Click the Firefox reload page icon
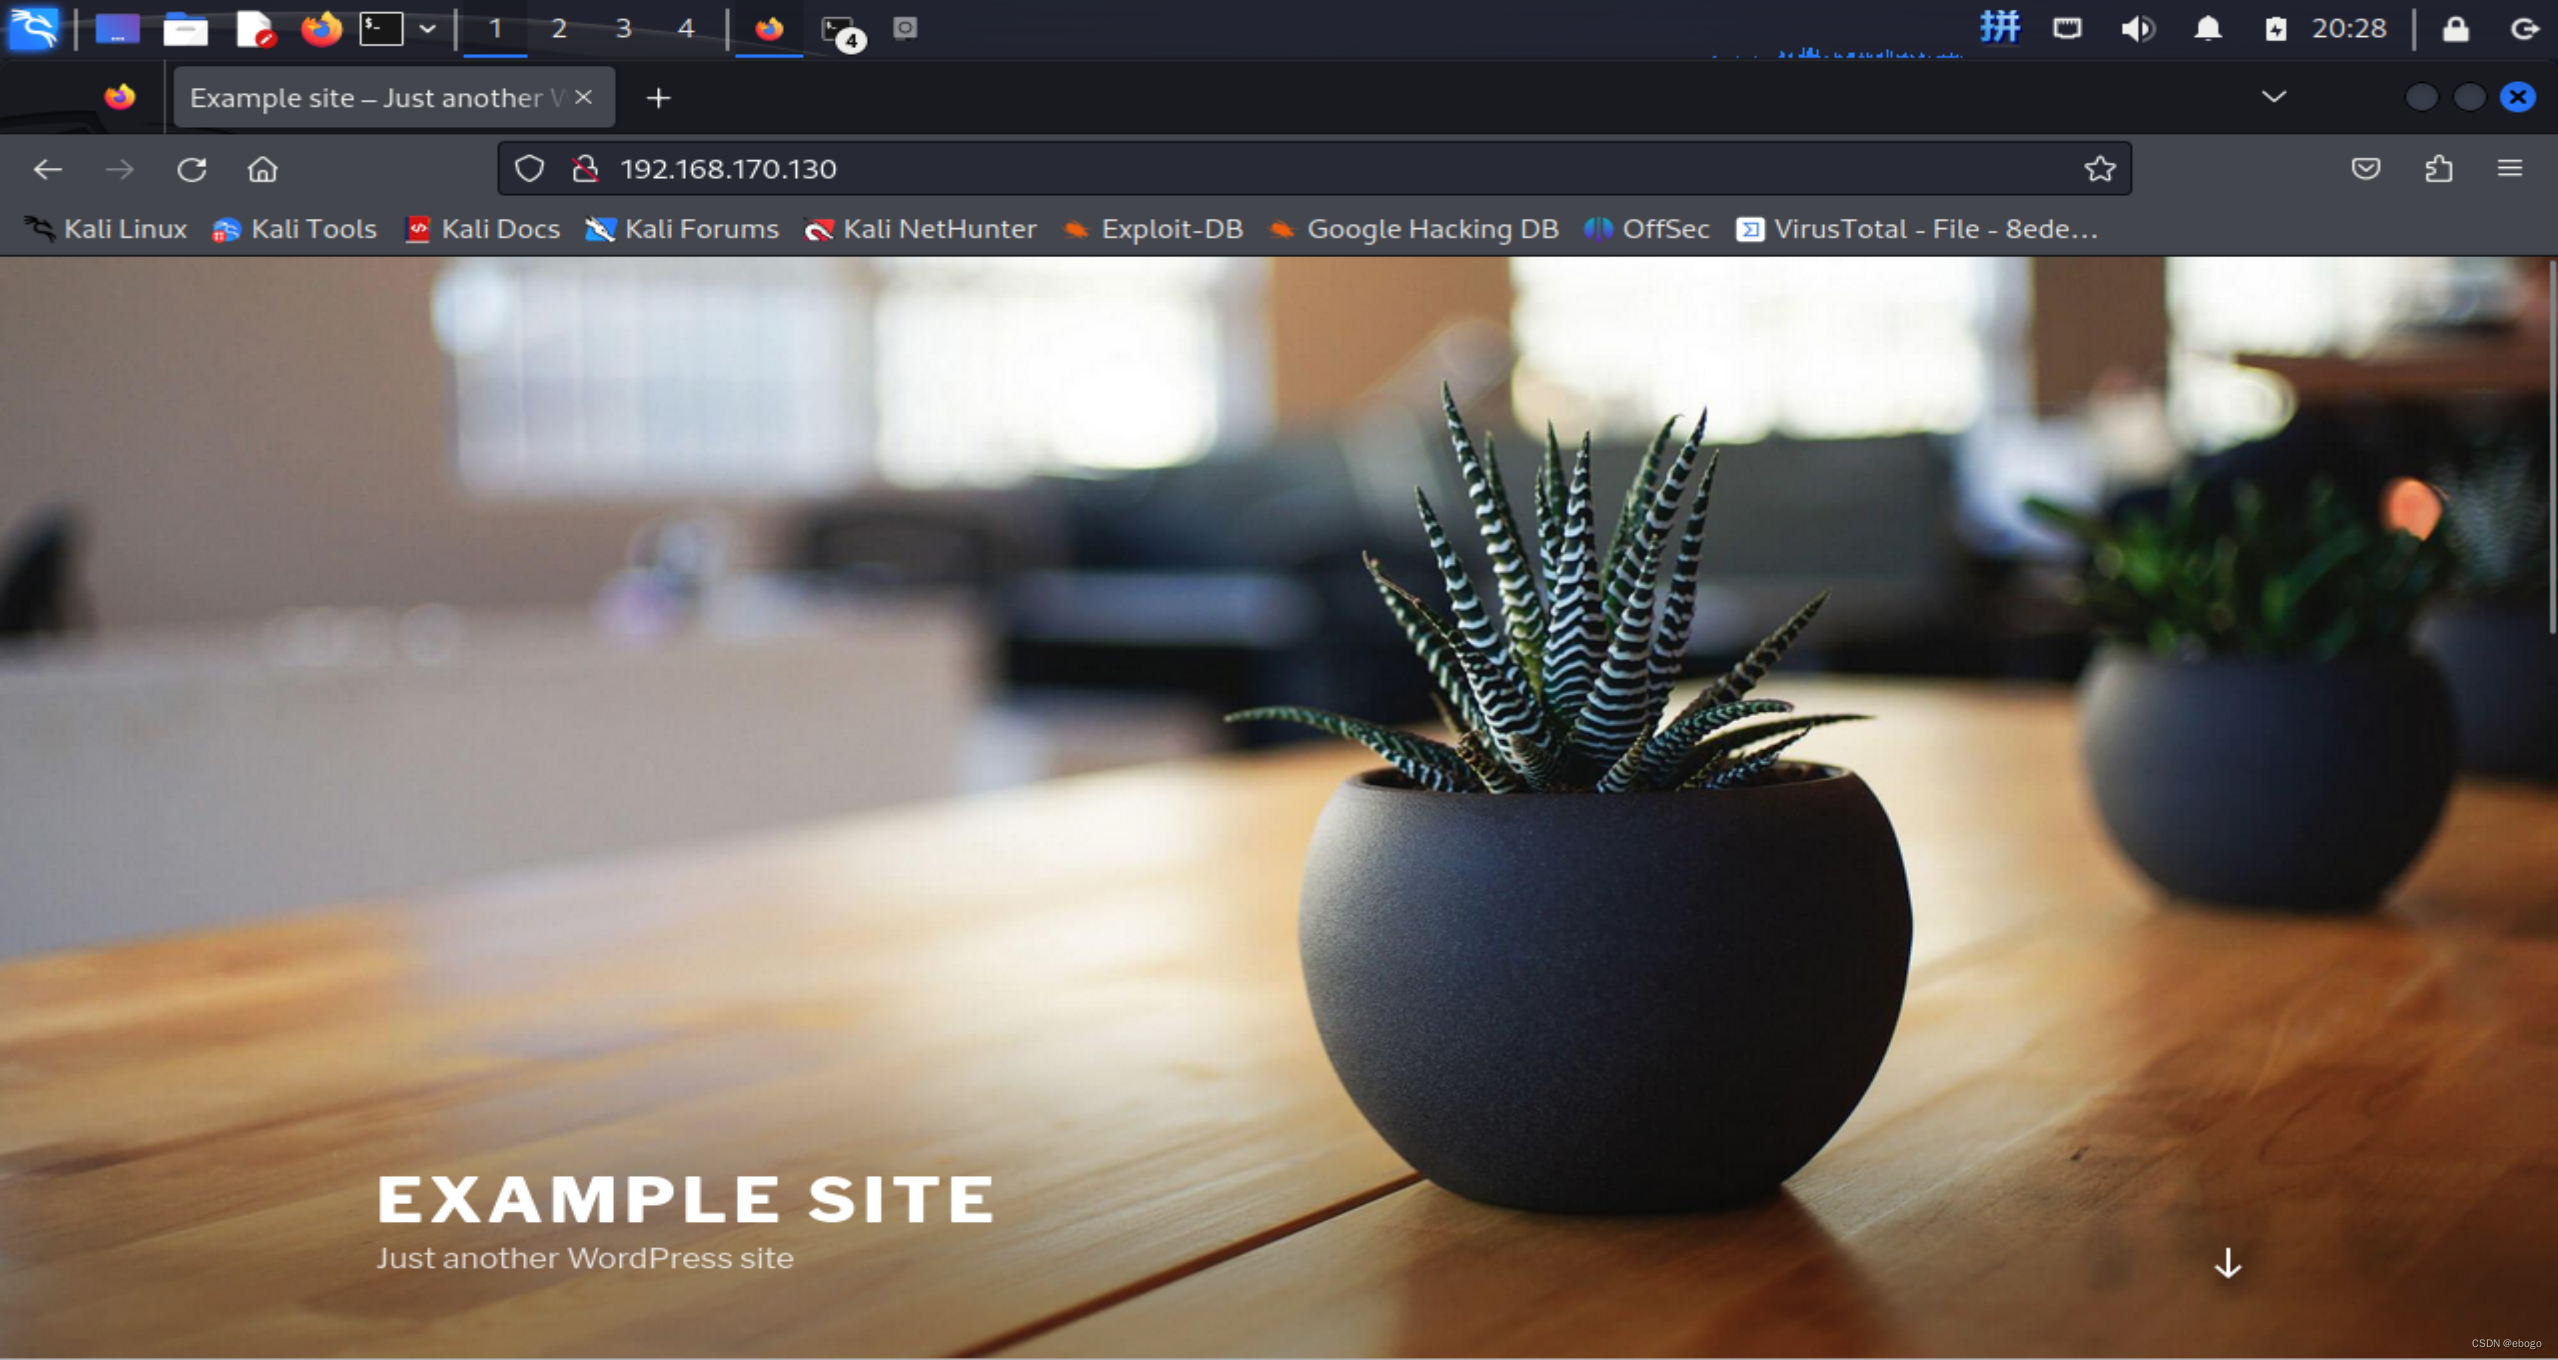2558x1360 pixels. (x=191, y=169)
